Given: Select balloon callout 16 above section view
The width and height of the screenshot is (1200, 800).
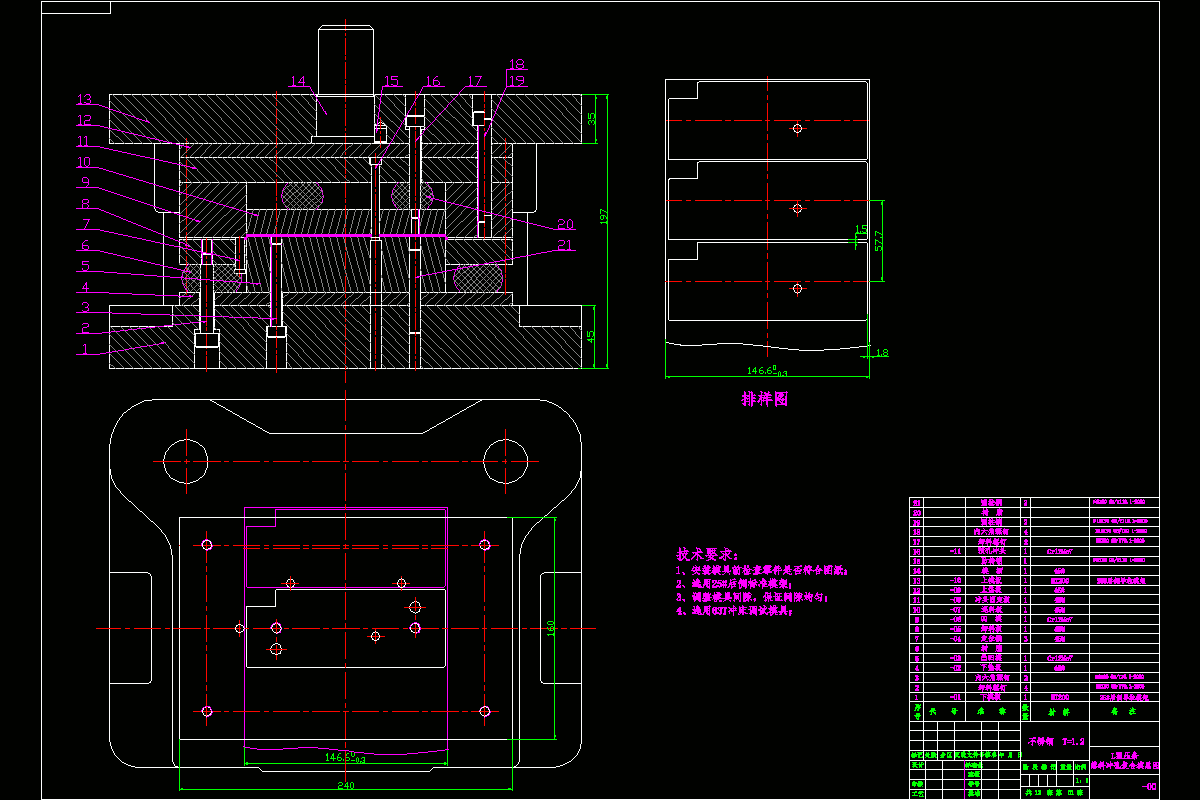Looking at the screenshot, I should [x=431, y=80].
